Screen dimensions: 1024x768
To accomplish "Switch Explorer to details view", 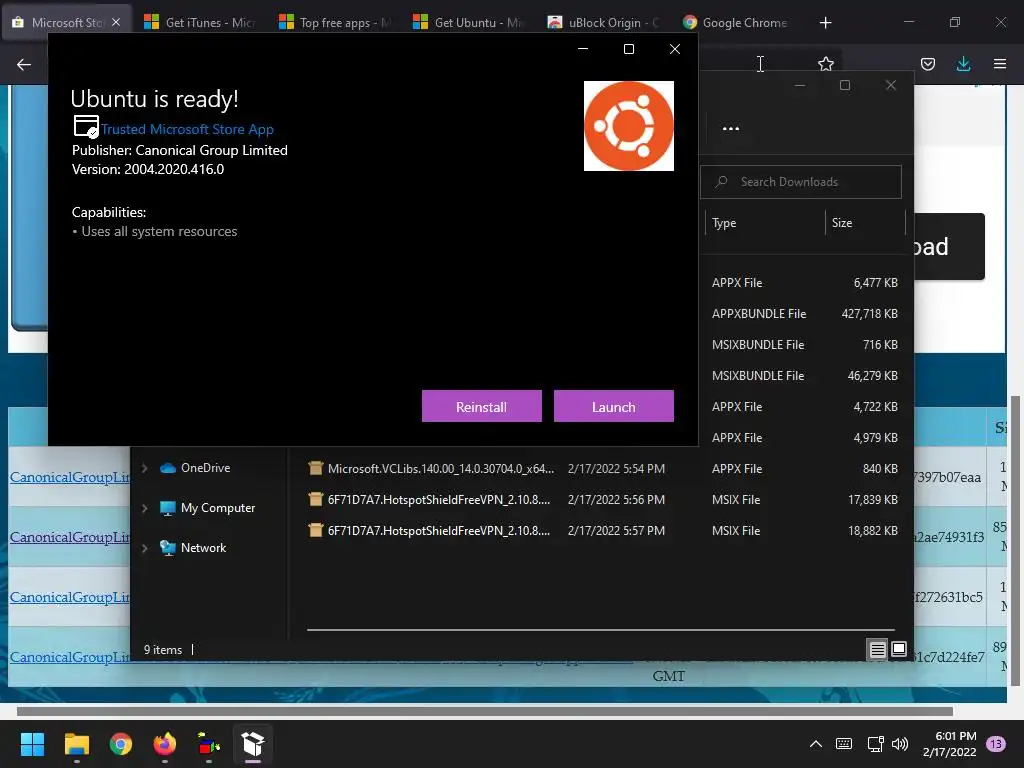I will [877, 649].
